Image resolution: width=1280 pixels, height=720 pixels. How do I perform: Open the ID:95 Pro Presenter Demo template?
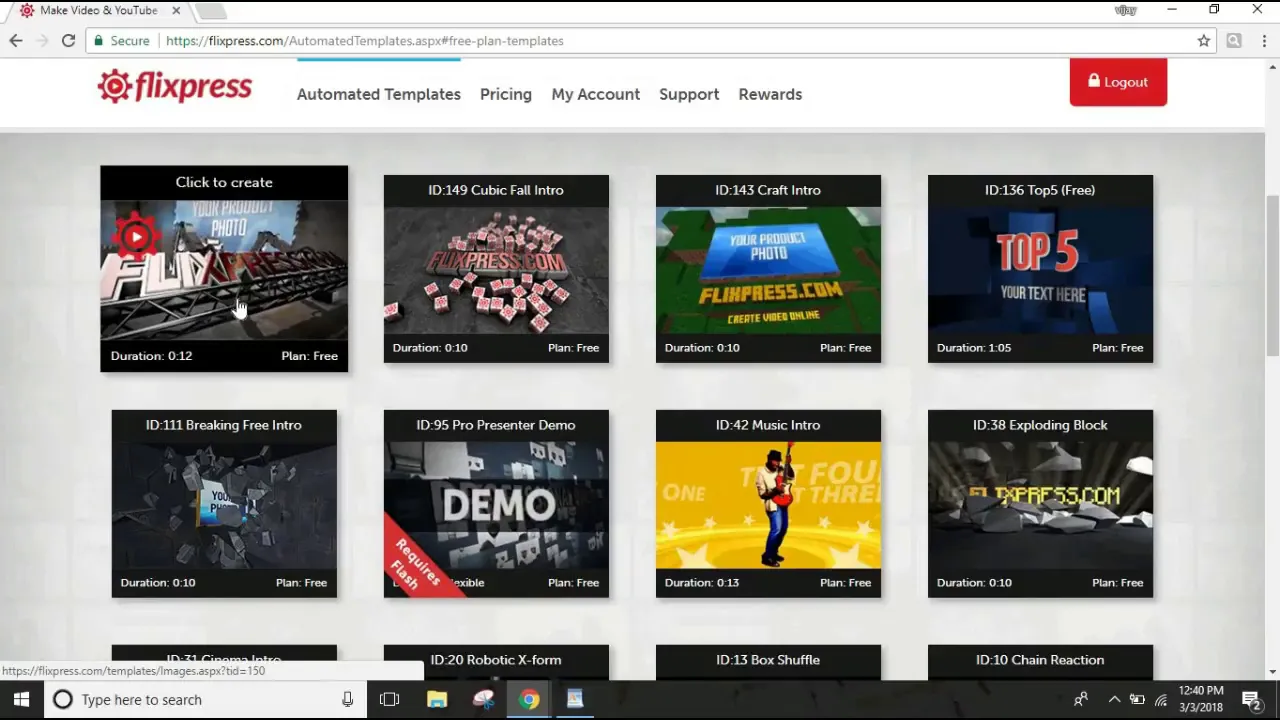(496, 504)
